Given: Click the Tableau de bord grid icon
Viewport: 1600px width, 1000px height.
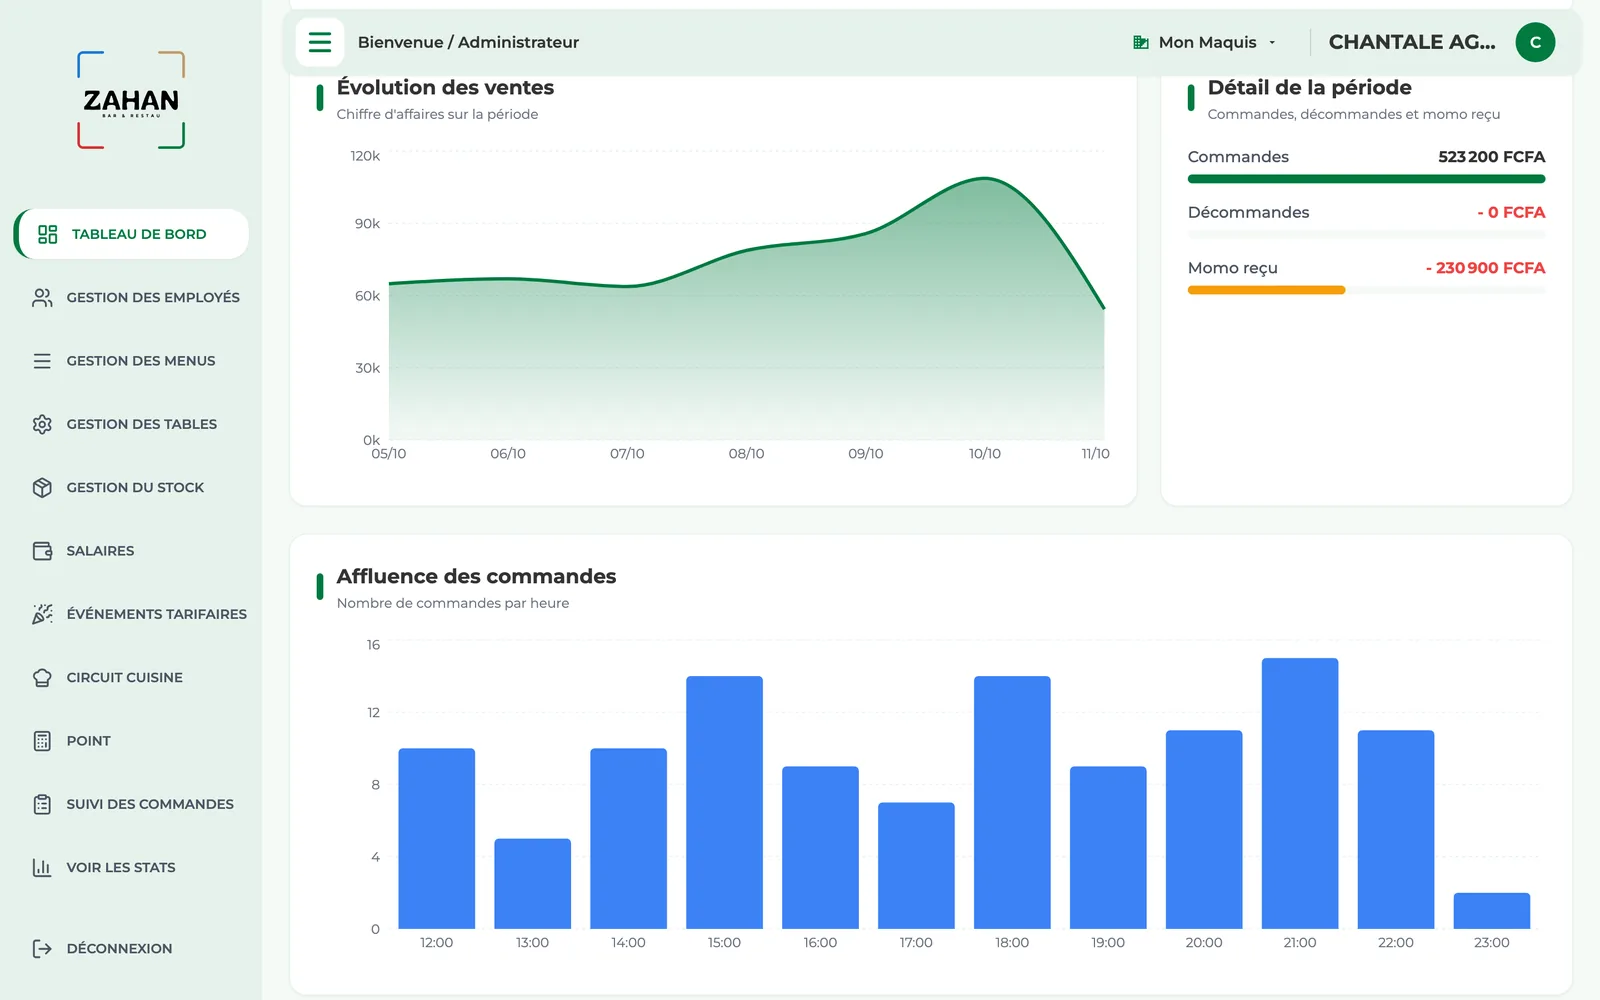Looking at the screenshot, I should [47, 234].
